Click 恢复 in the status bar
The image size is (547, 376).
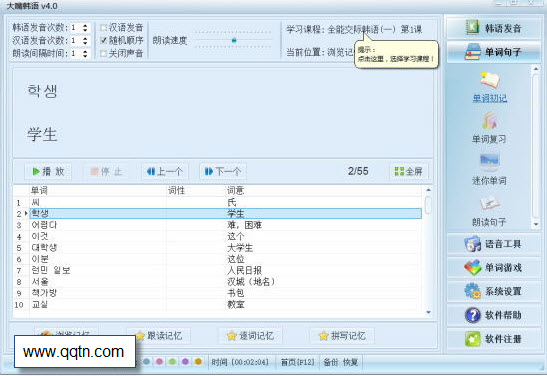350,362
